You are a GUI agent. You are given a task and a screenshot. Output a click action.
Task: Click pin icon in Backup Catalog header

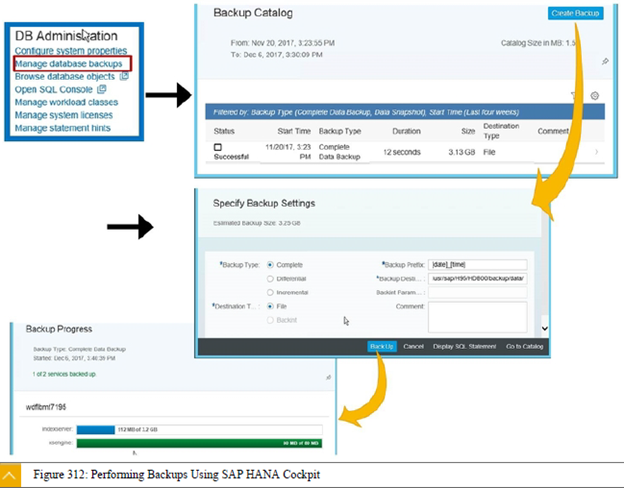(605, 61)
